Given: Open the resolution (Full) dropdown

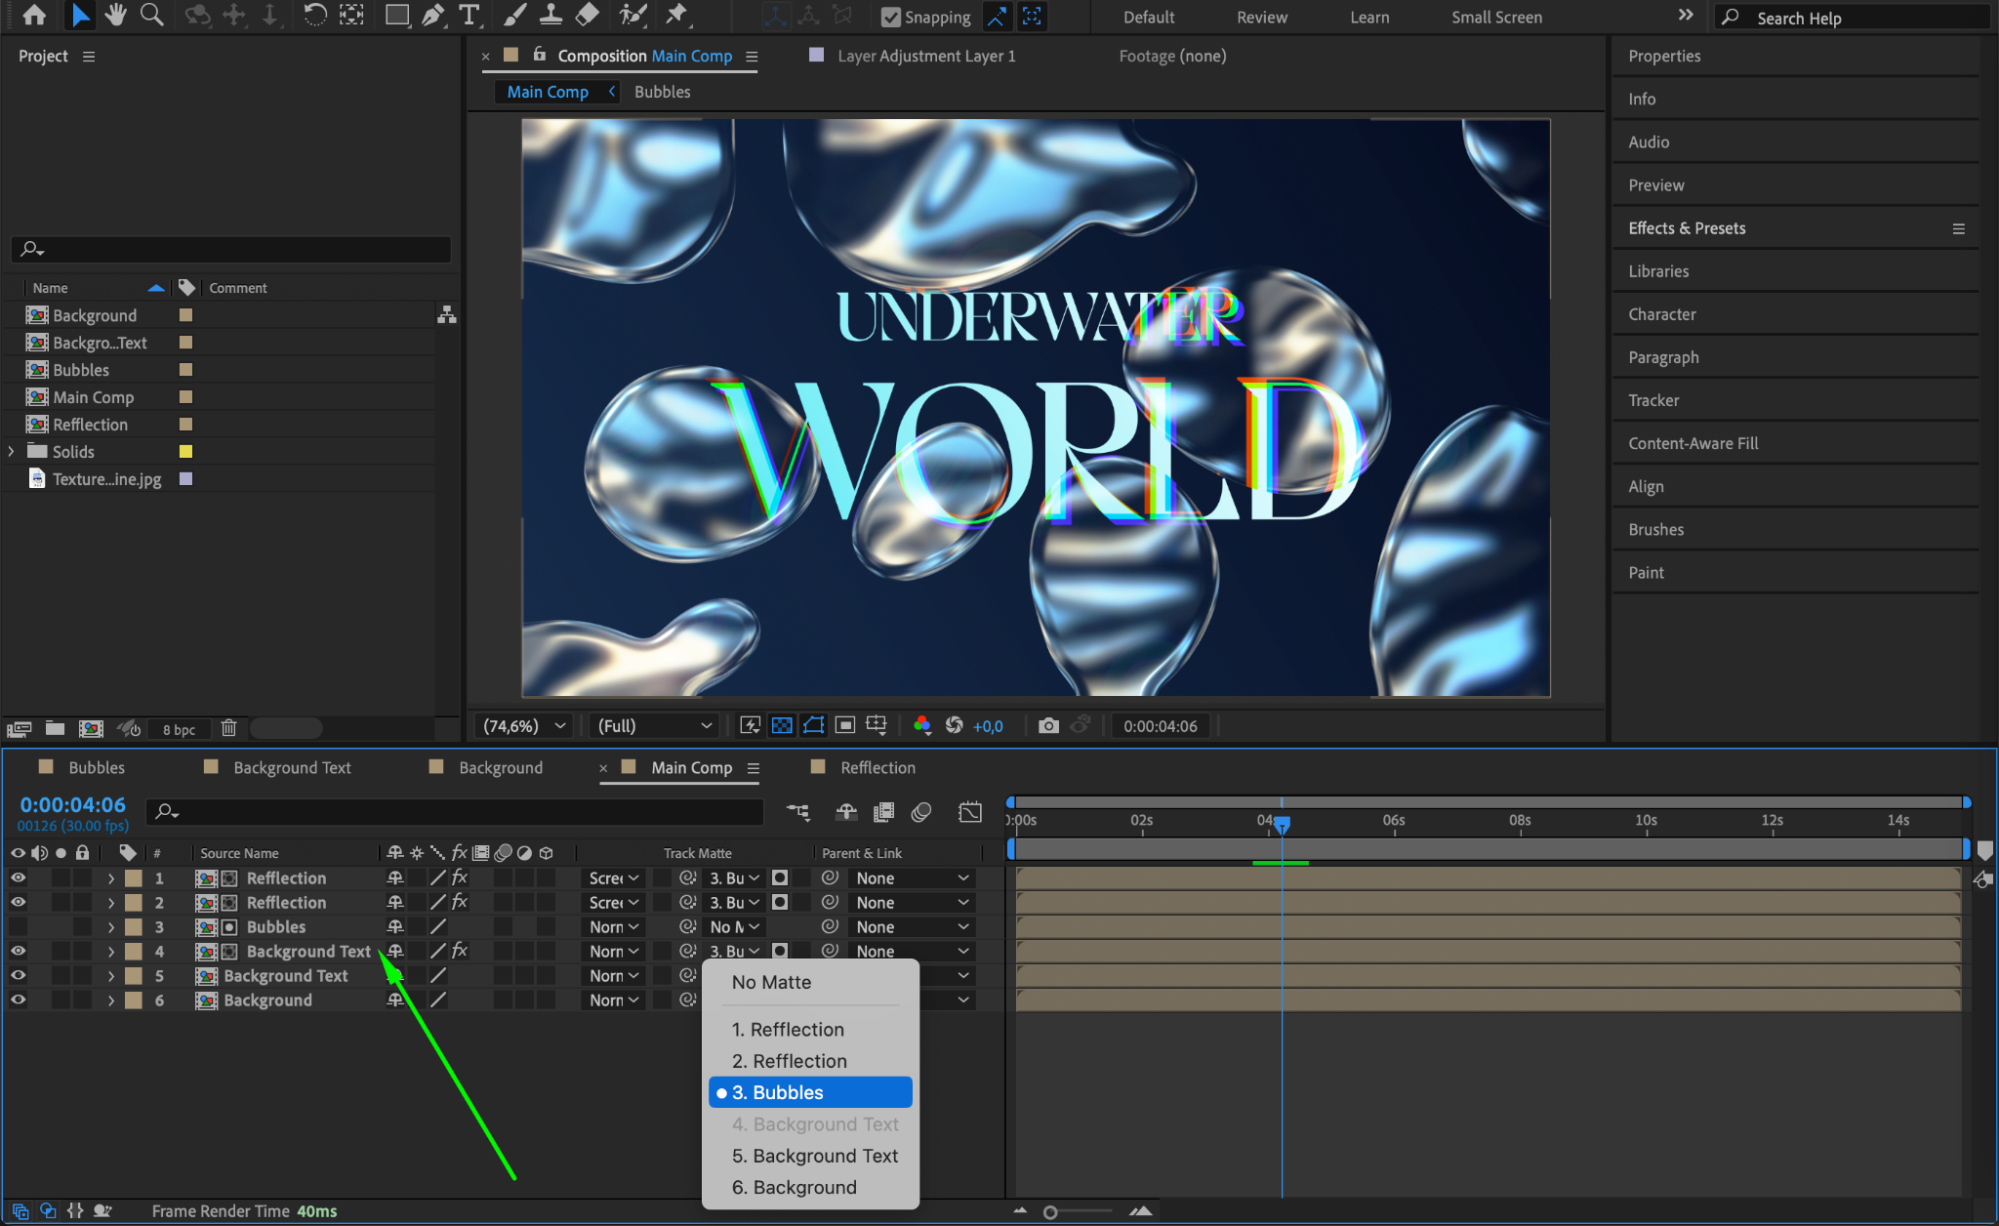Looking at the screenshot, I should tap(654, 726).
